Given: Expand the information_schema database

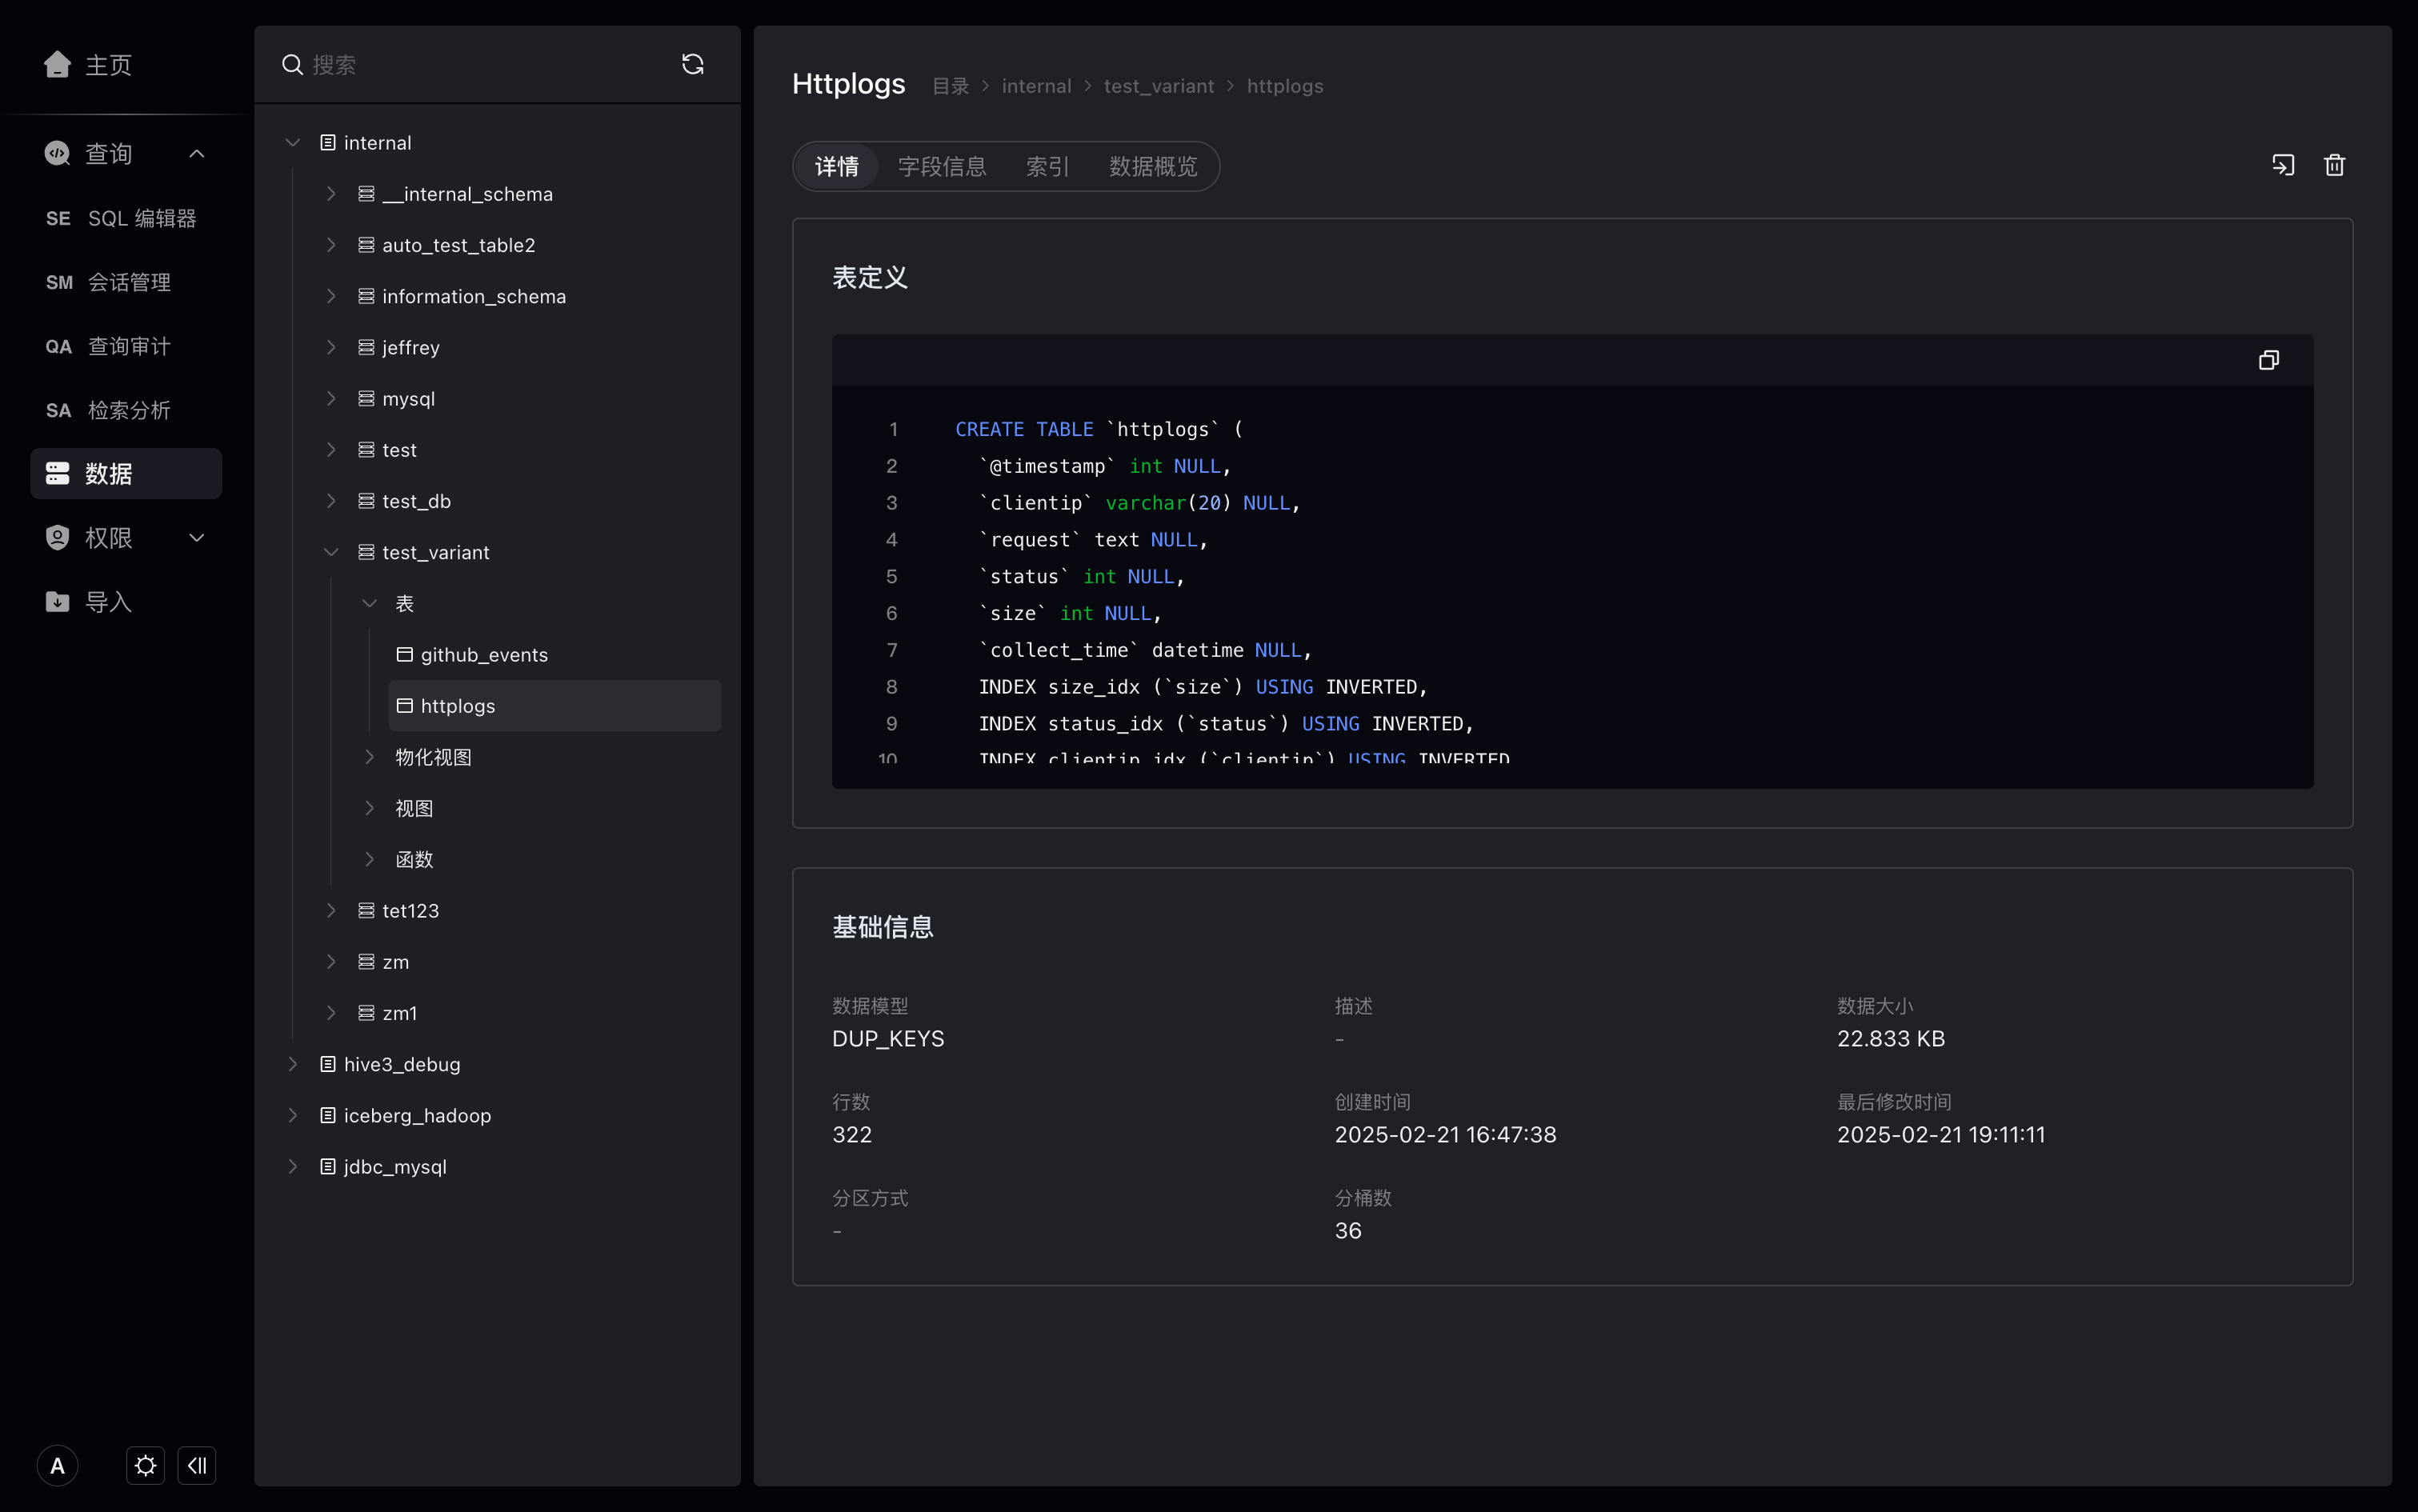Looking at the screenshot, I should [331, 296].
